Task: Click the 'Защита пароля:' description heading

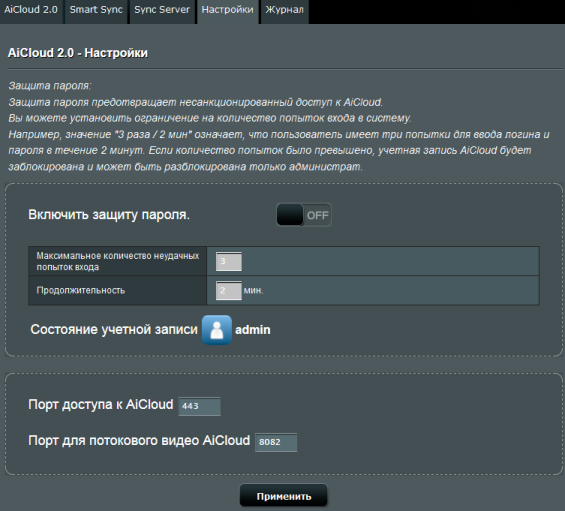Action: (50, 86)
